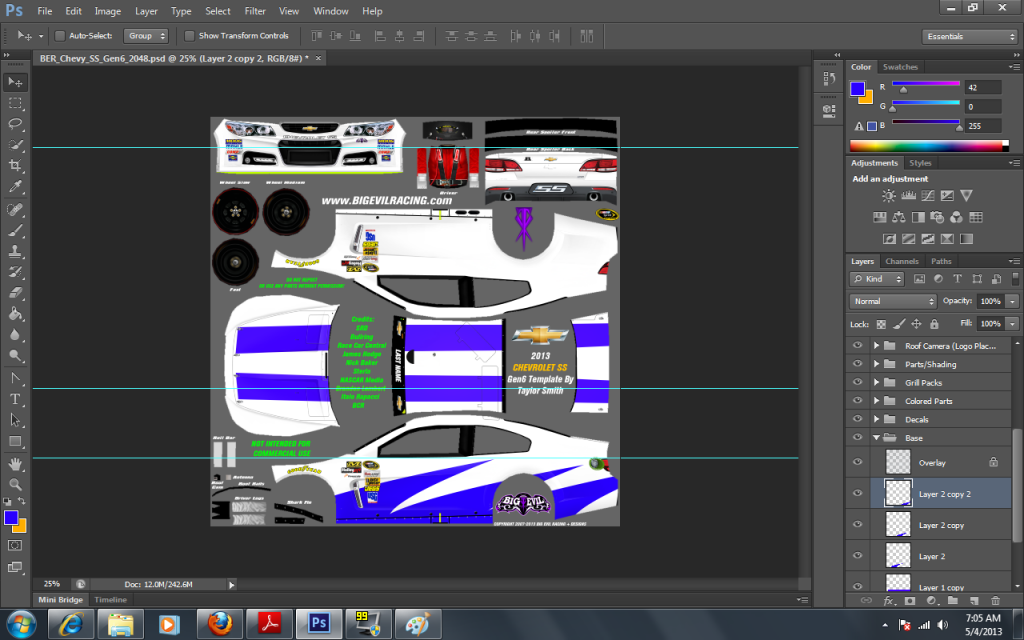
Task: Select the Clone Stamp tool
Action: pos(15,251)
